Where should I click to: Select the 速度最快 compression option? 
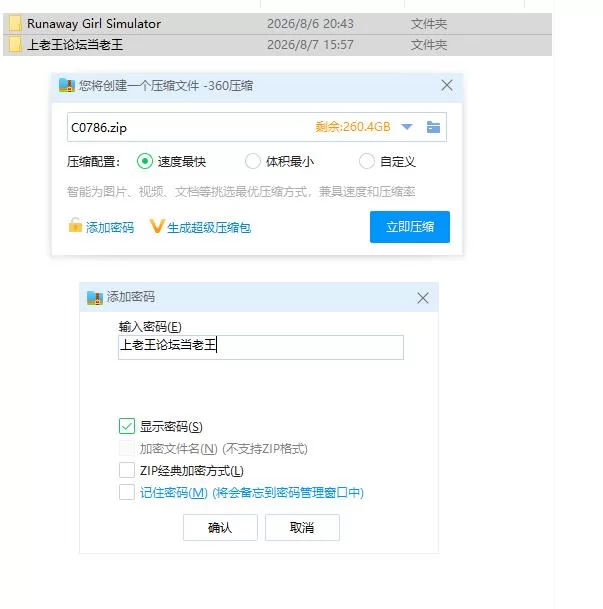tap(145, 161)
